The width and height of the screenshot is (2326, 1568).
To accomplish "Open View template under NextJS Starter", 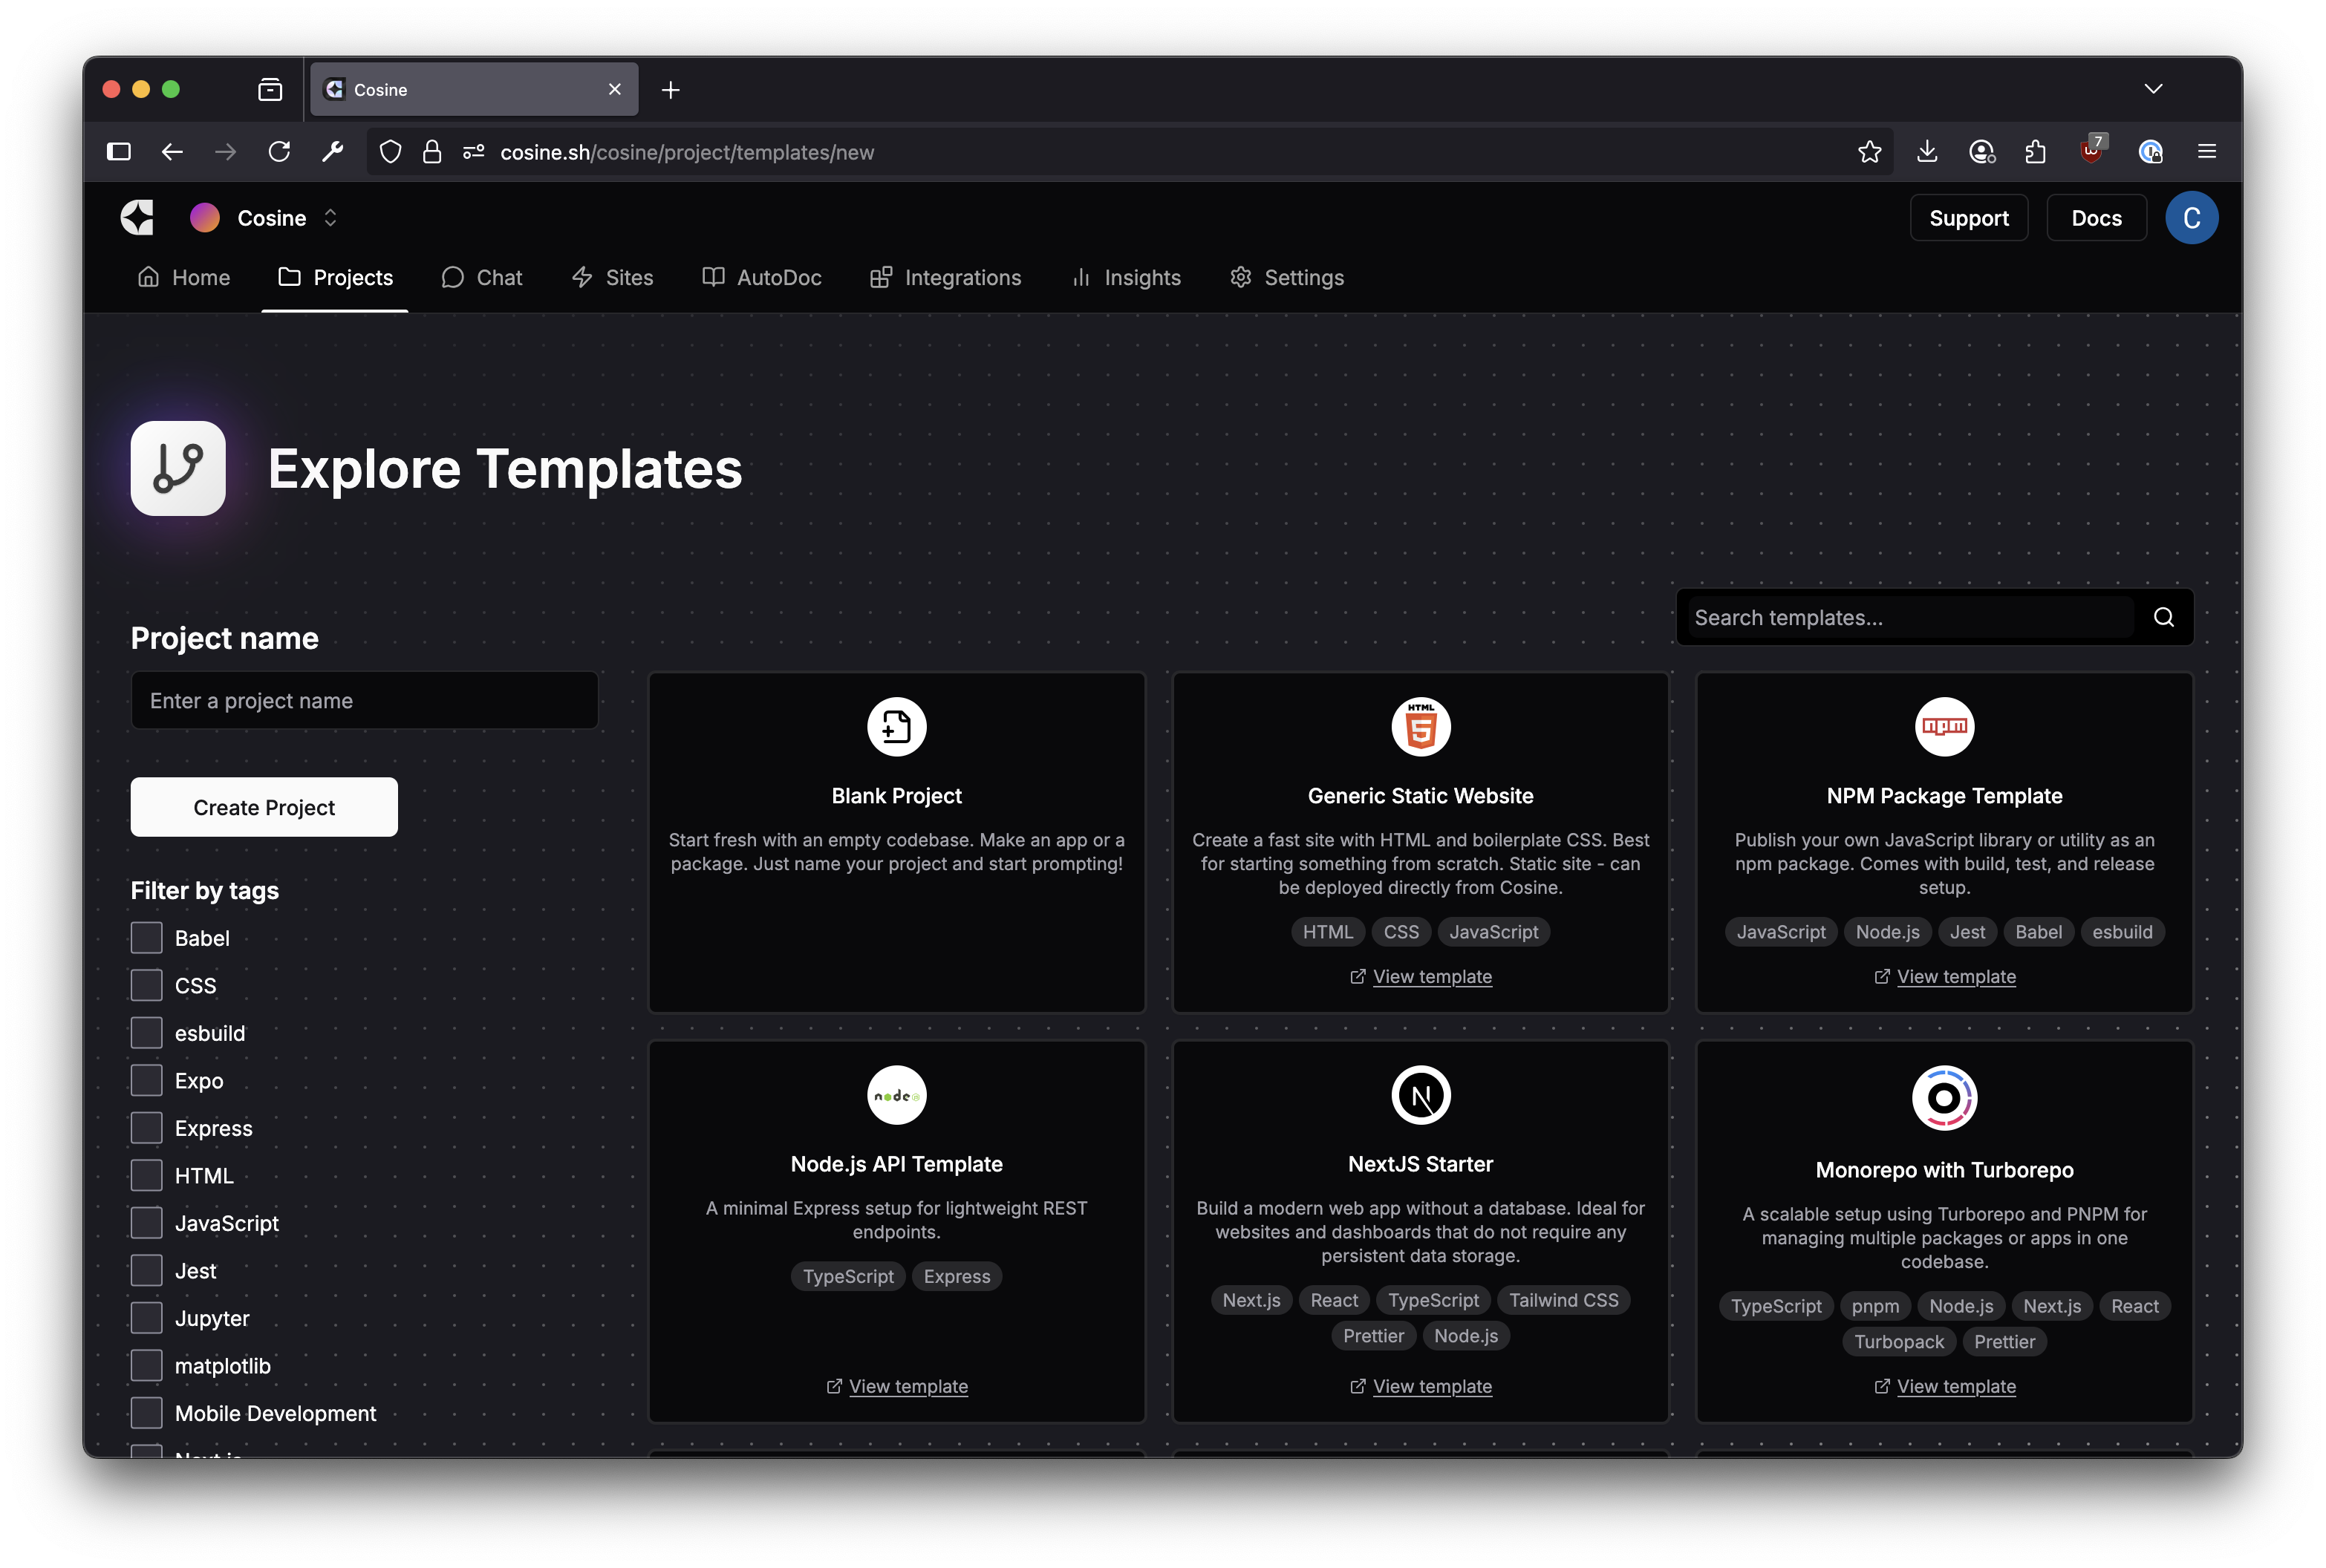I will [x=1431, y=1386].
